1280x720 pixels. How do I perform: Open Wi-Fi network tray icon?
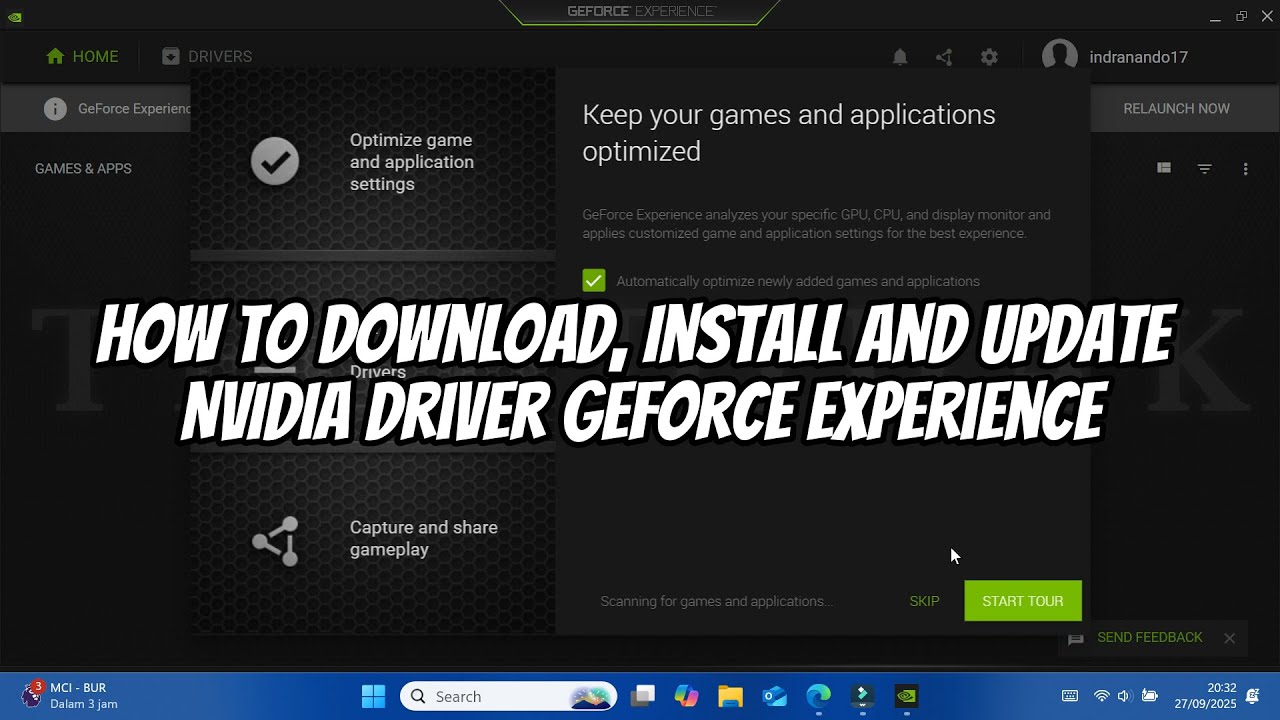(1102, 696)
